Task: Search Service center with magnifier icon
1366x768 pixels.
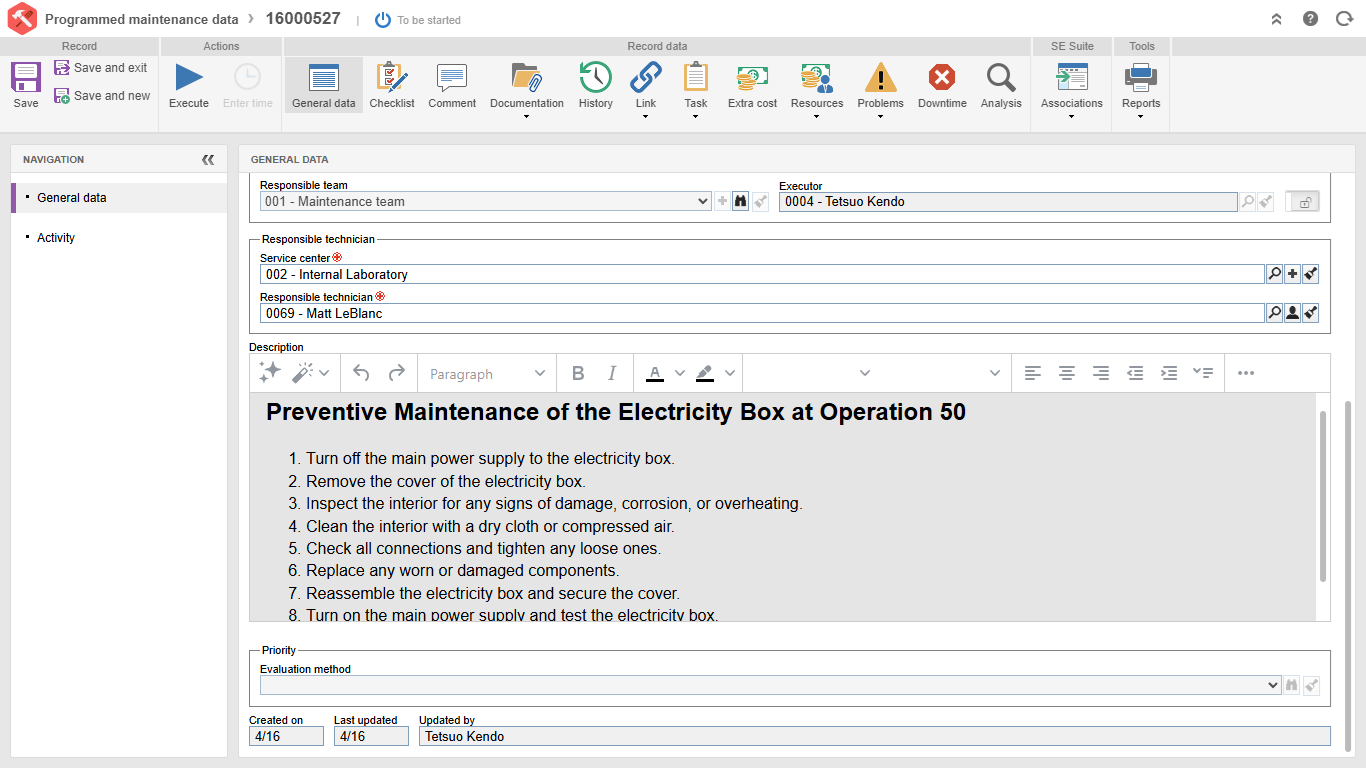Action: [x=1274, y=274]
